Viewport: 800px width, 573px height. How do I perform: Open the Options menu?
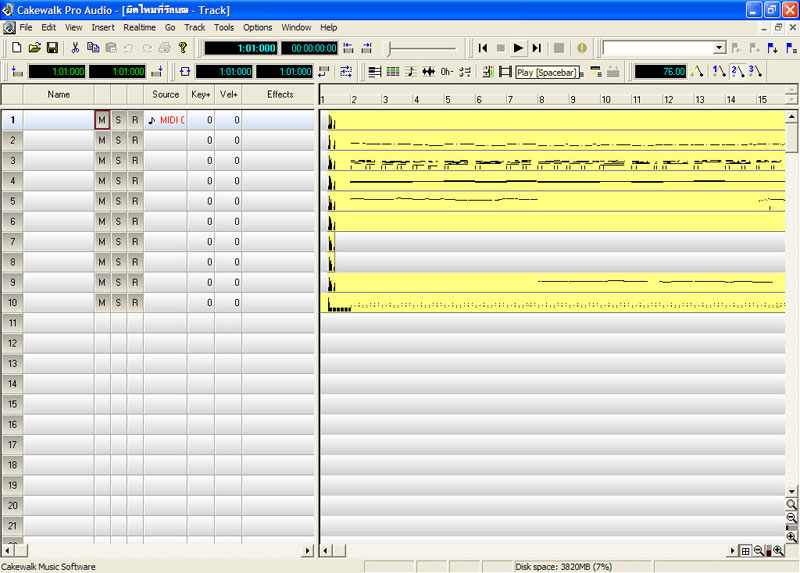(x=257, y=28)
